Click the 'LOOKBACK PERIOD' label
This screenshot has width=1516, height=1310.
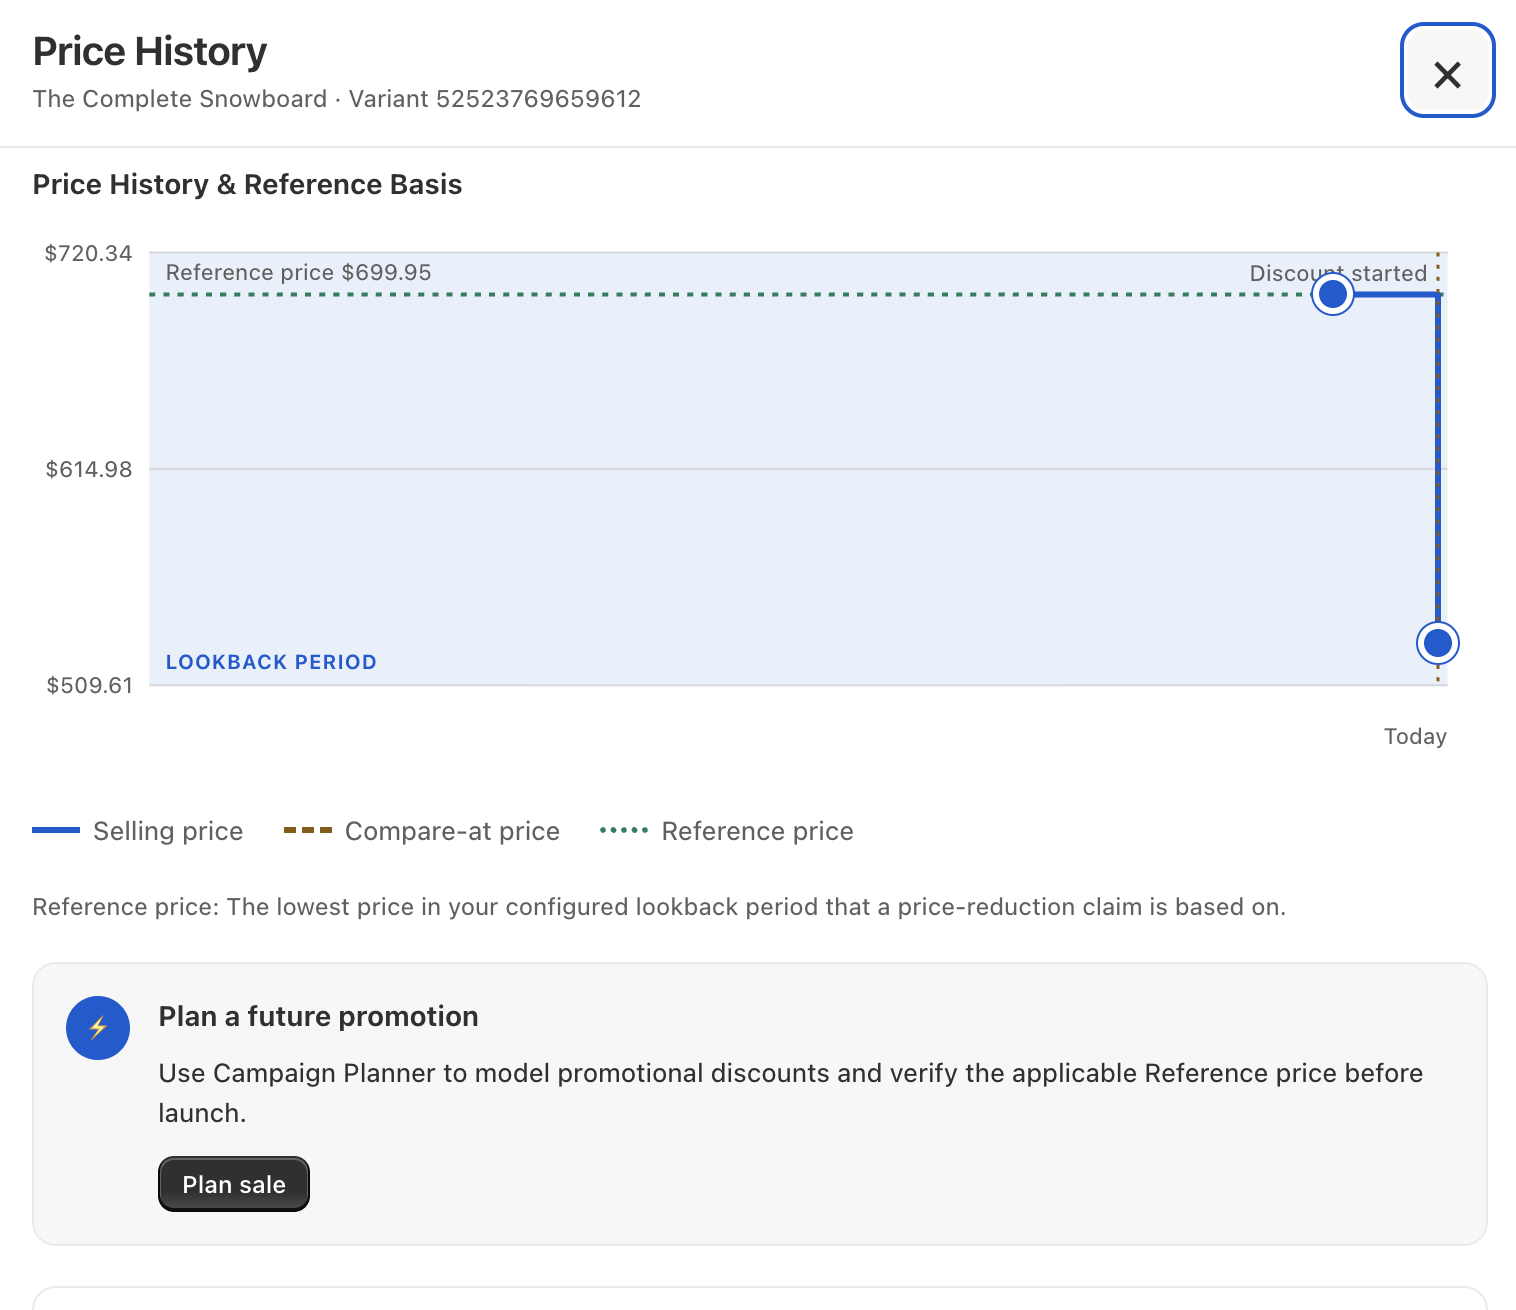(271, 662)
